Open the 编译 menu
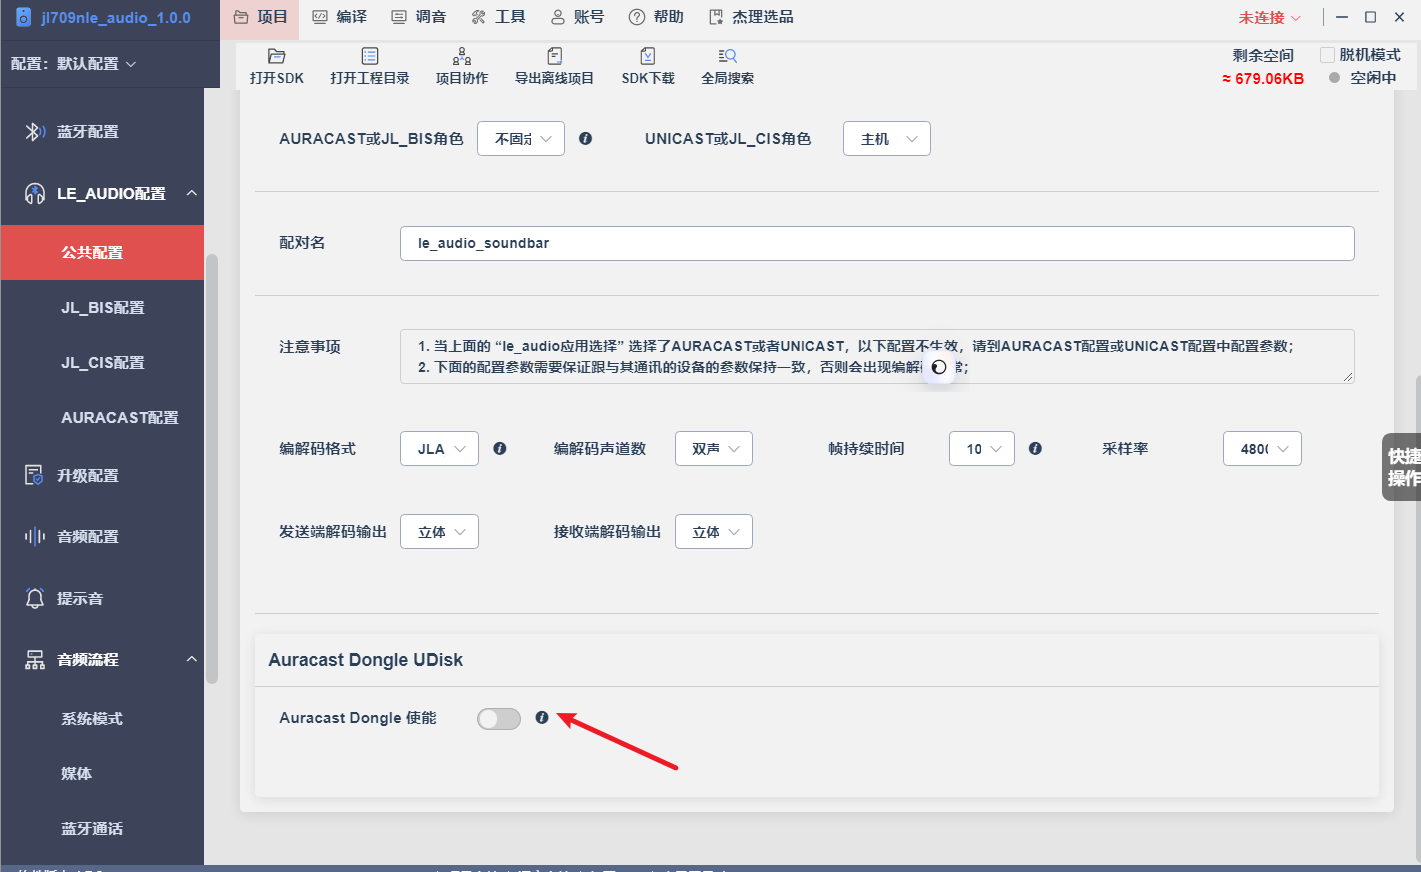This screenshot has width=1421, height=872. [340, 17]
